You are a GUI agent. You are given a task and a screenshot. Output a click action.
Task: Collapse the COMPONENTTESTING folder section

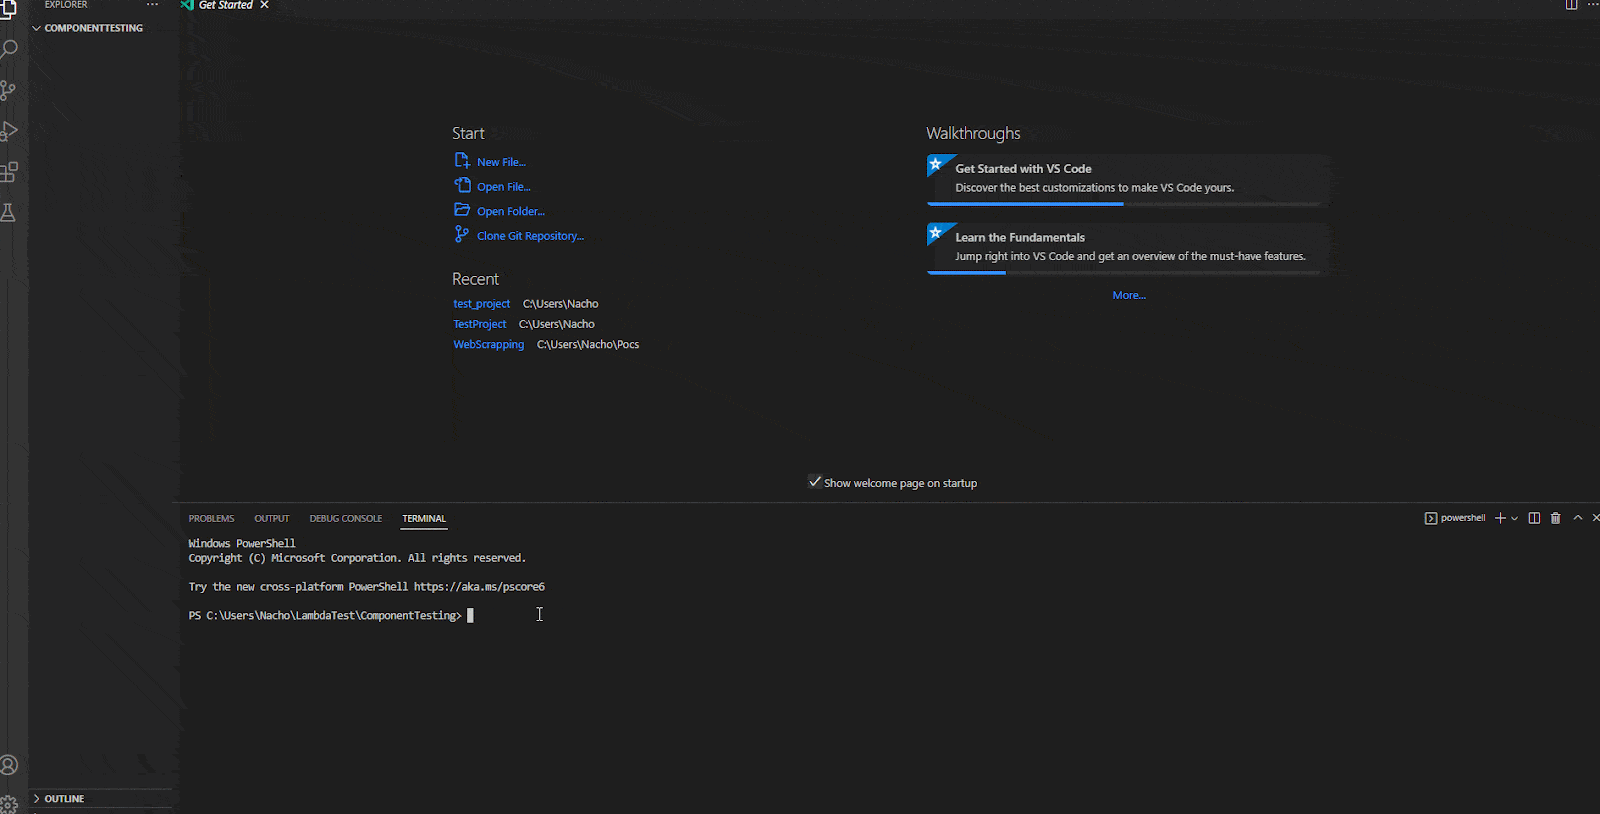point(37,28)
